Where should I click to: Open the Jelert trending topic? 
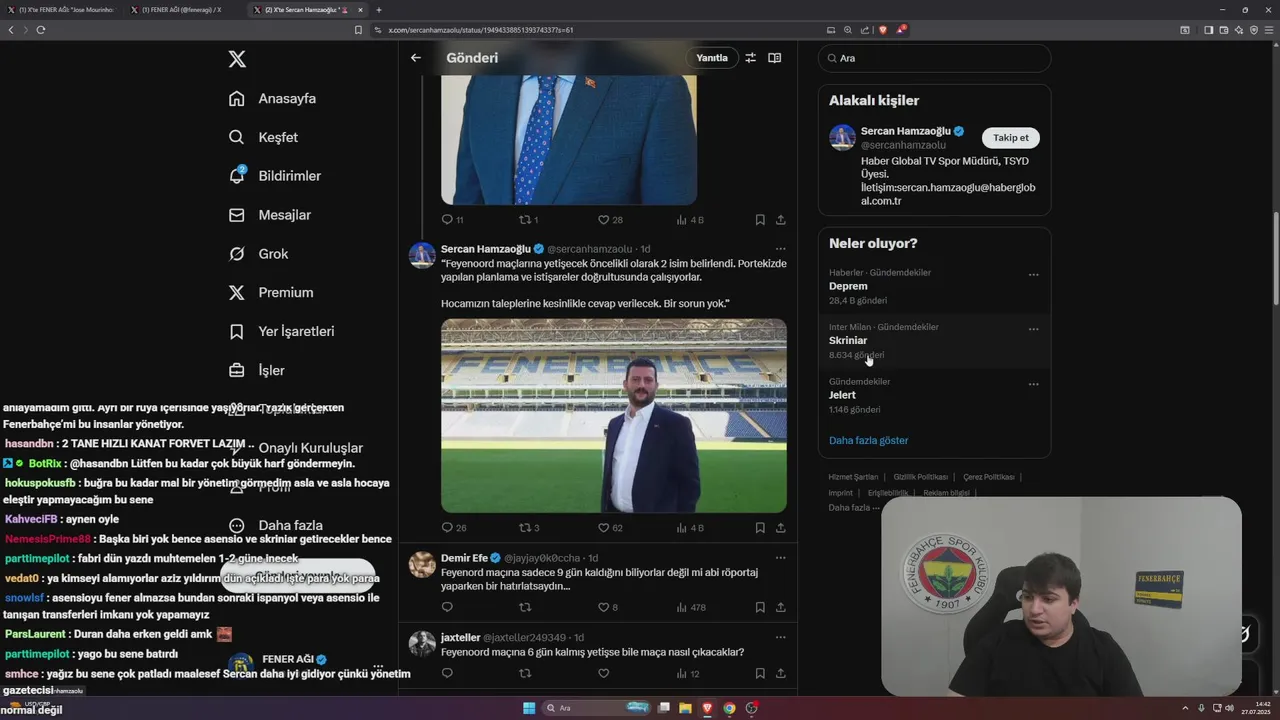(x=842, y=395)
